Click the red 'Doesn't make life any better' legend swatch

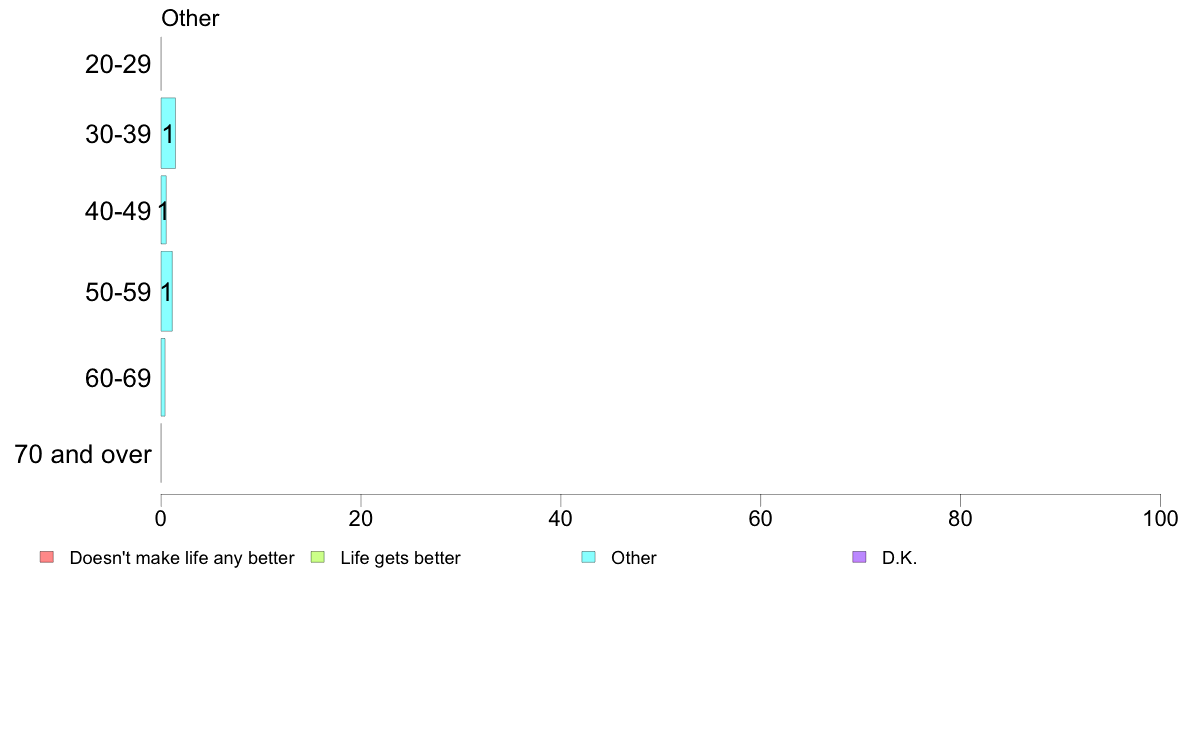(x=47, y=557)
